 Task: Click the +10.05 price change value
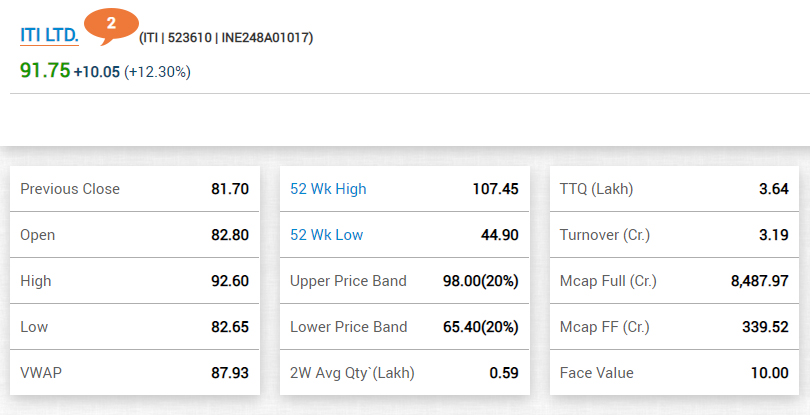click(96, 72)
